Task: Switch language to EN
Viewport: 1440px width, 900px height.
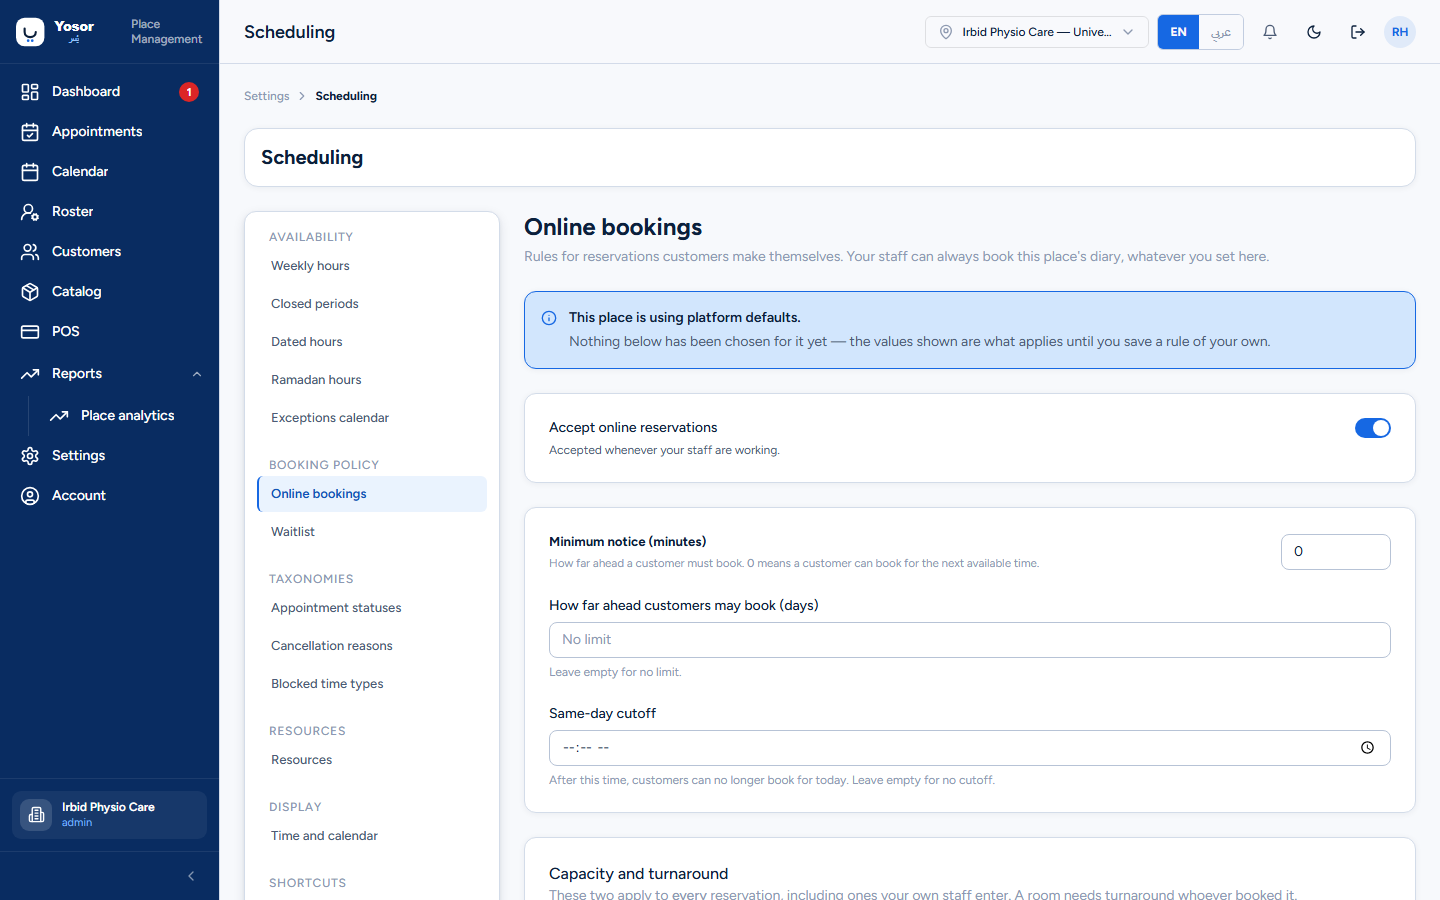Action: click(x=1179, y=32)
